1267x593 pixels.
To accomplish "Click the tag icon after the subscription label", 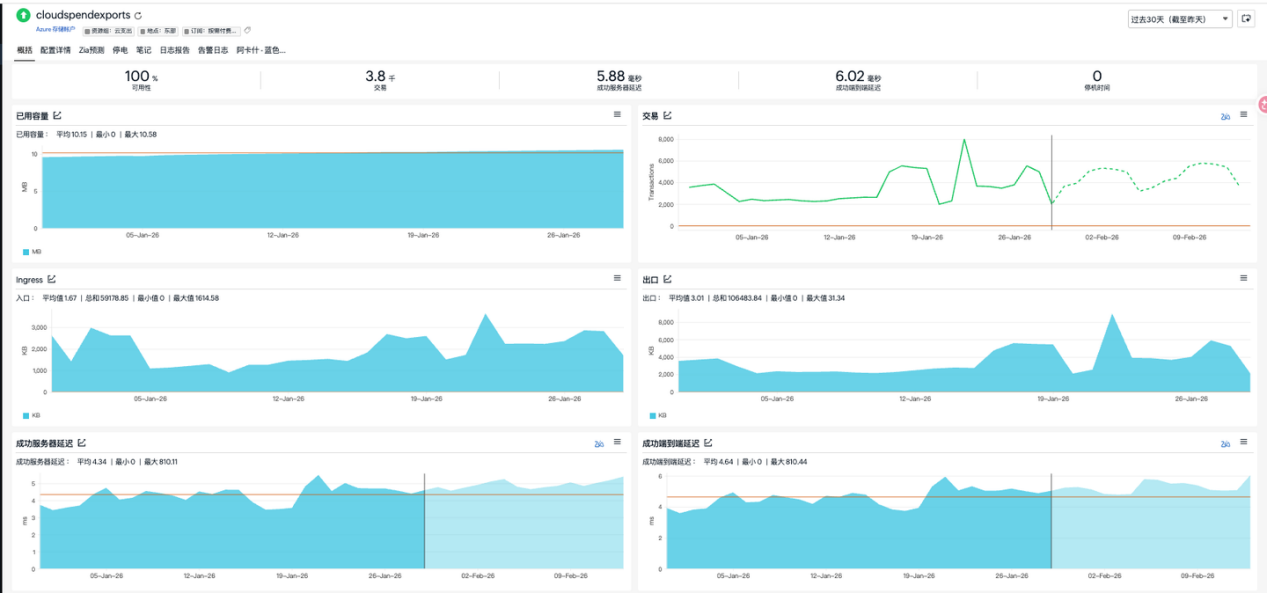I will tap(248, 30).
